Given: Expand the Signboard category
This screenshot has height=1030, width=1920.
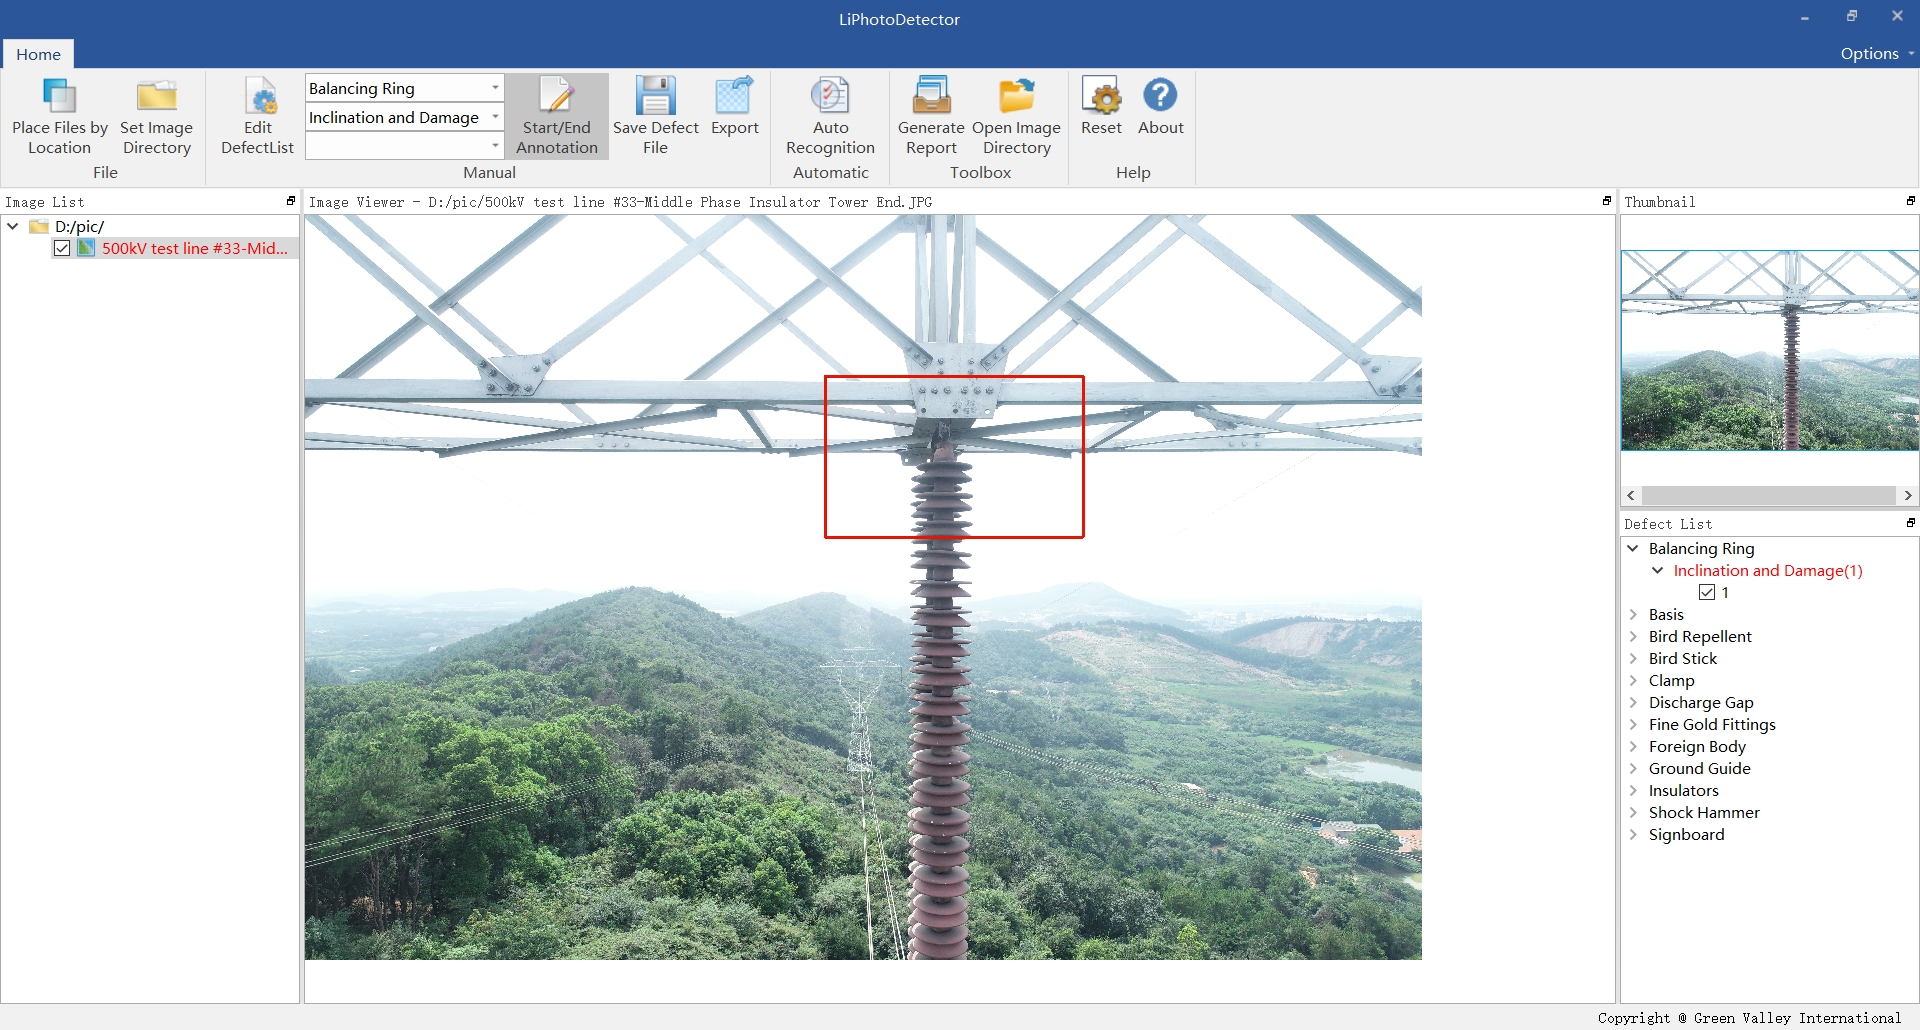Looking at the screenshot, I should (1633, 834).
